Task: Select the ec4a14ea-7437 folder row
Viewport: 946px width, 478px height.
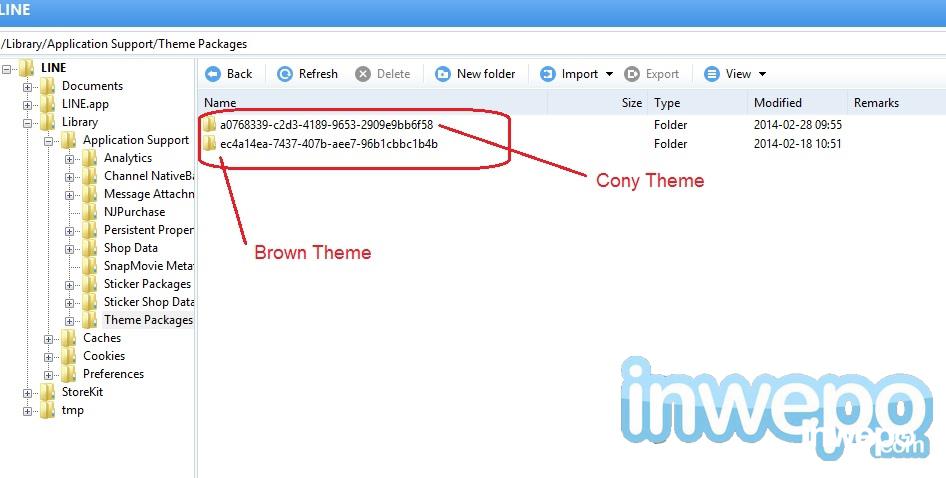Action: [x=522, y=144]
